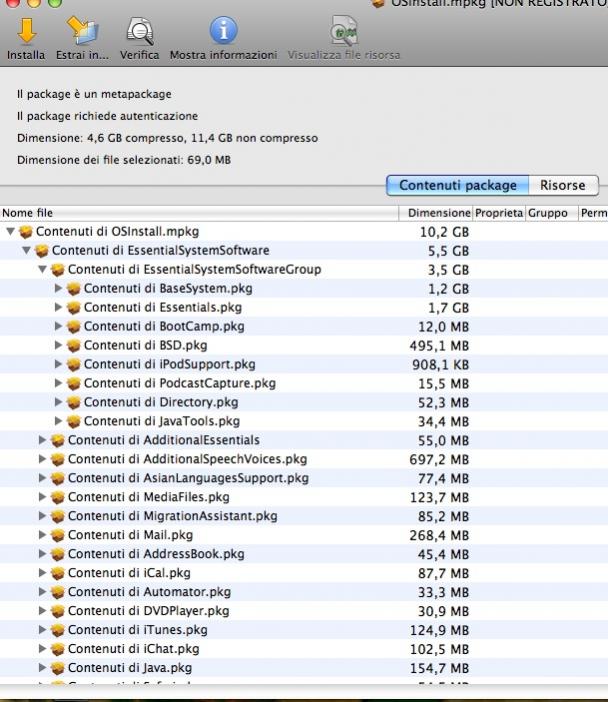Screen dimensions: 608x702
Task: Click the 697,2 MB size value
Action: point(439,460)
